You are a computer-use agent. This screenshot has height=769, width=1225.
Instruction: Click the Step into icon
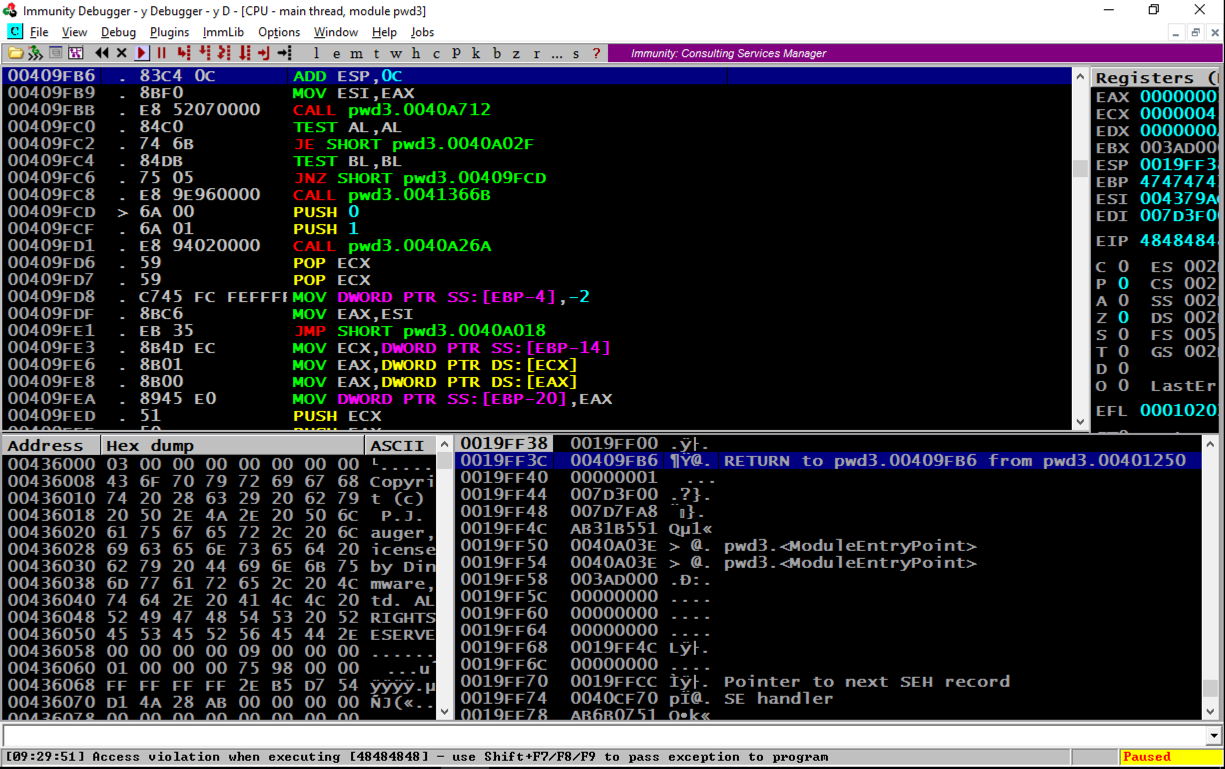(184, 53)
